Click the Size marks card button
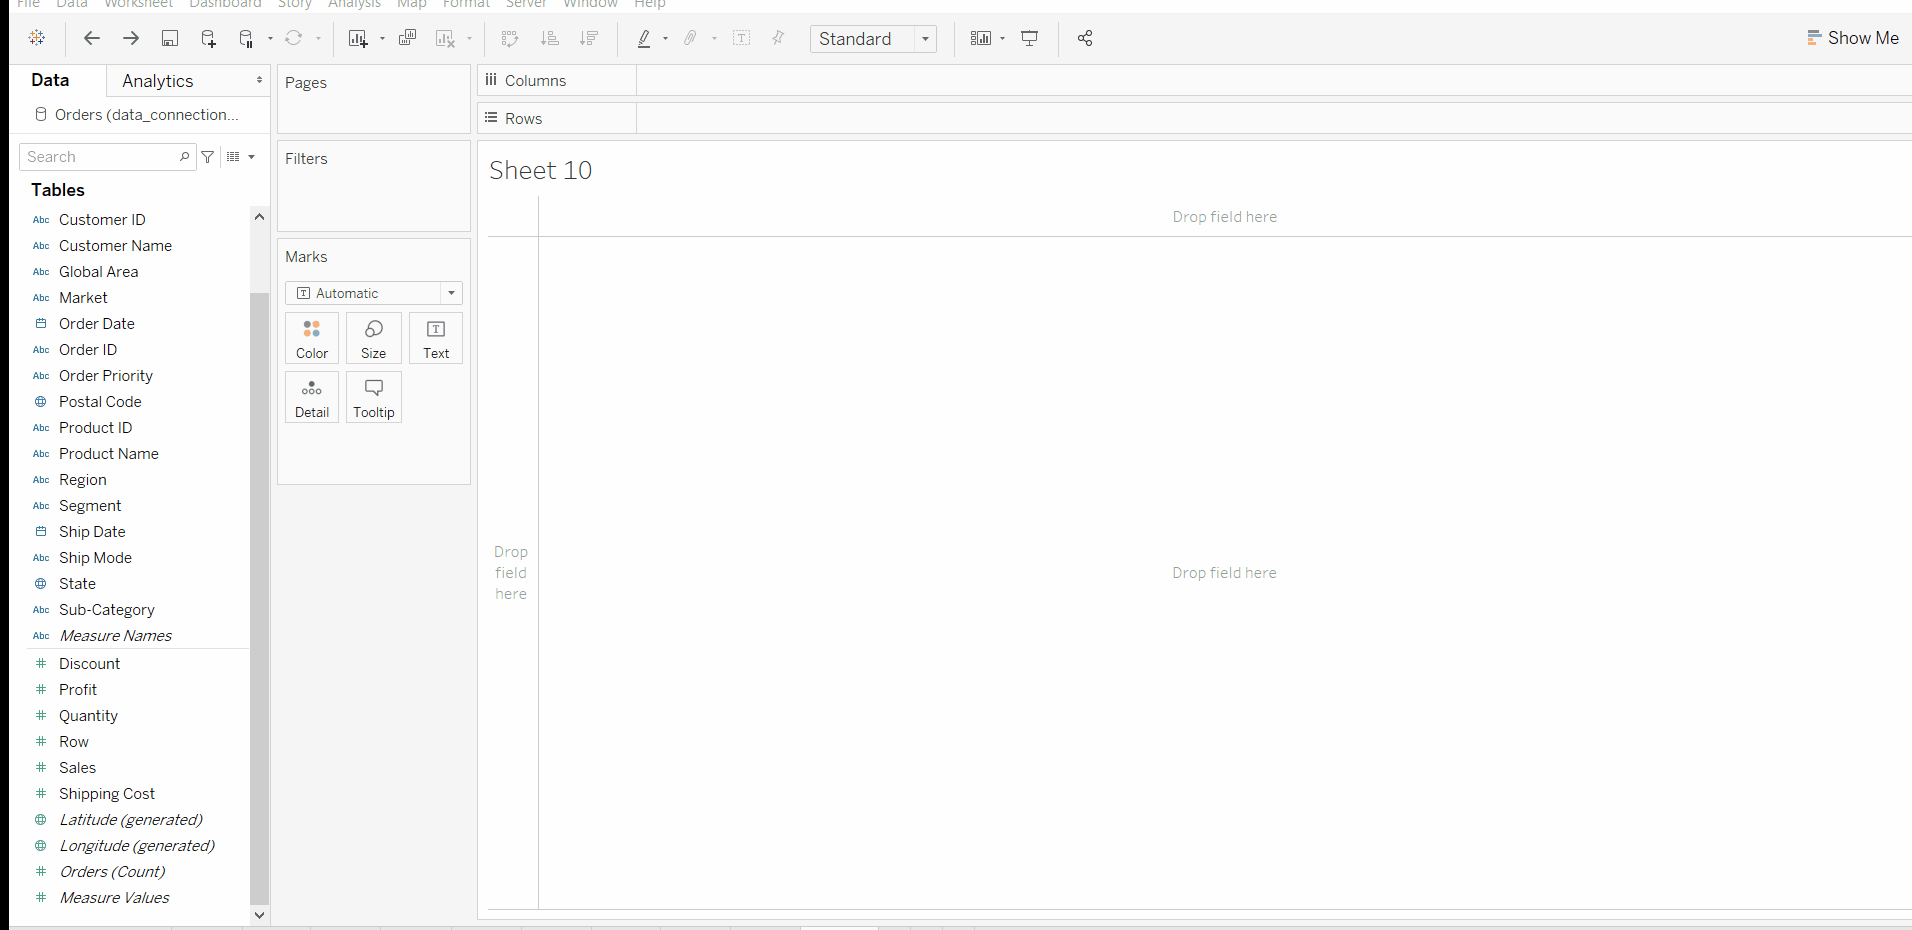Viewport: 1912px width, 930px height. pyautogui.click(x=374, y=339)
